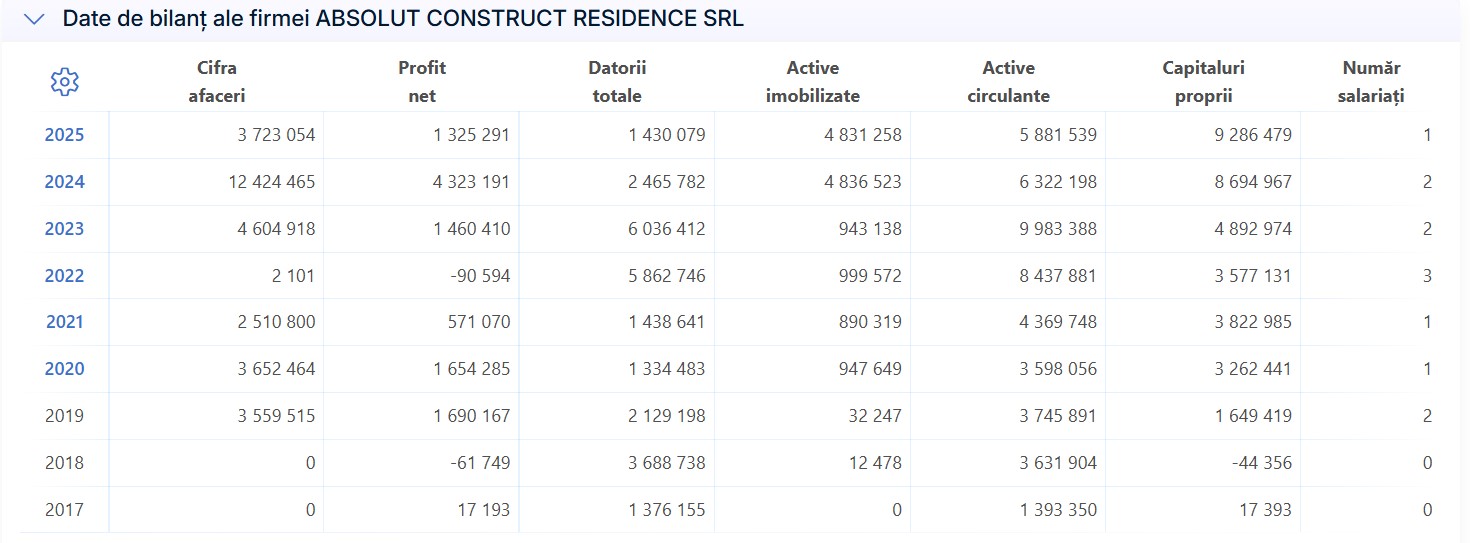Image resolution: width=1470 pixels, height=543 pixels.
Task: Select the 2023 net profit 1 460 410
Action: (472, 229)
